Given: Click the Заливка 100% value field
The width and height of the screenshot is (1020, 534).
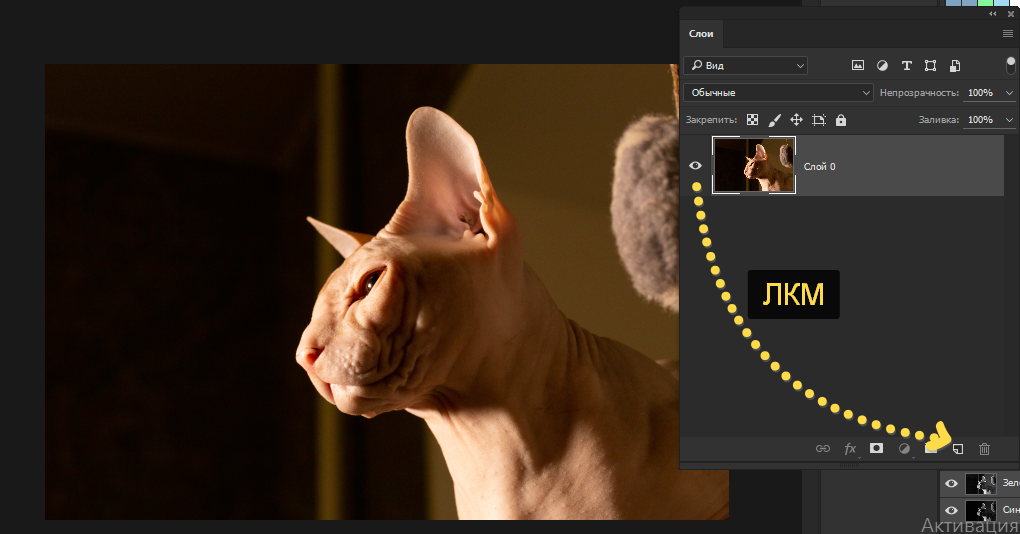Looking at the screenshot, I should click(982, 120).
